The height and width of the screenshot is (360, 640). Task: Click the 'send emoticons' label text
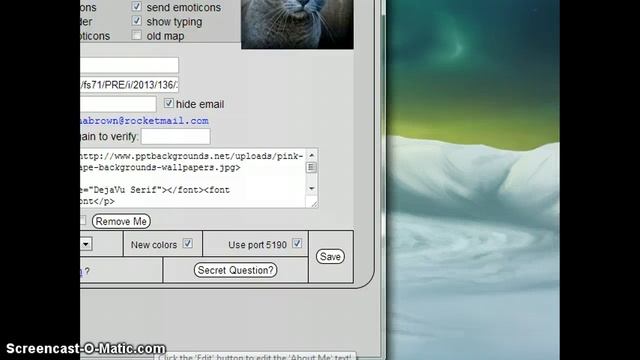[184, 7]
